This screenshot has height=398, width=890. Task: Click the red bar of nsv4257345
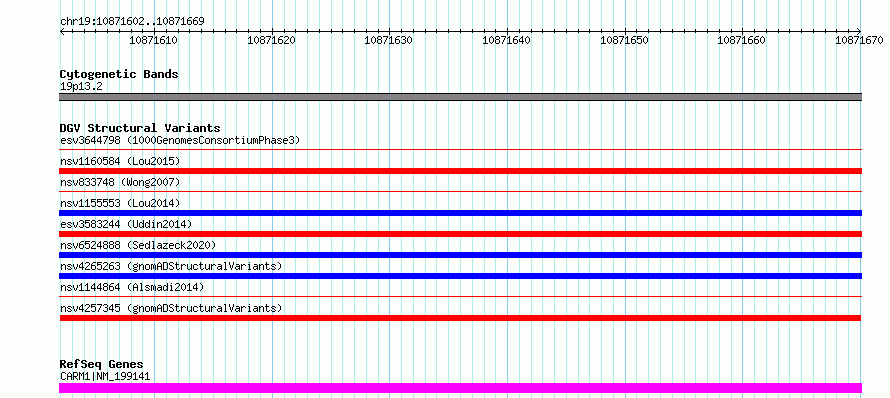pyautogui.click(x=460, y=318)
